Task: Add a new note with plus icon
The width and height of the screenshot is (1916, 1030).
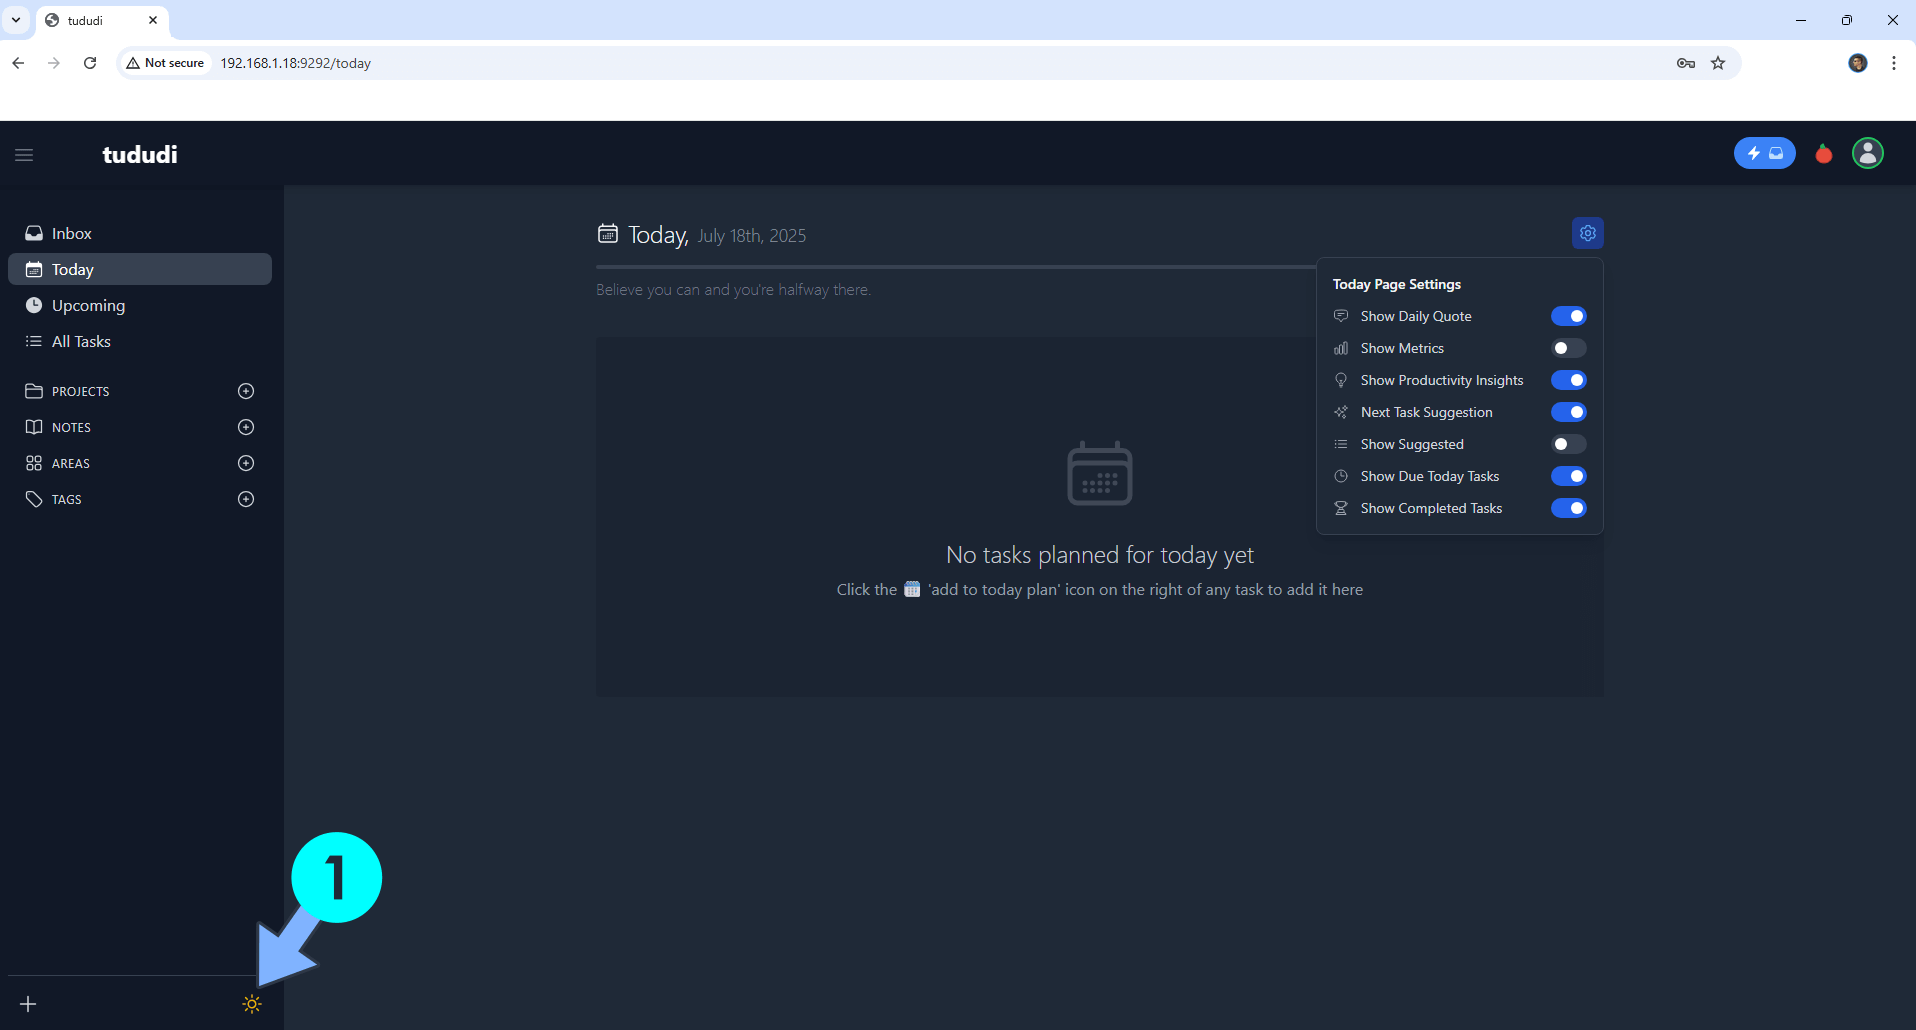Action: [x=246, y=427]
